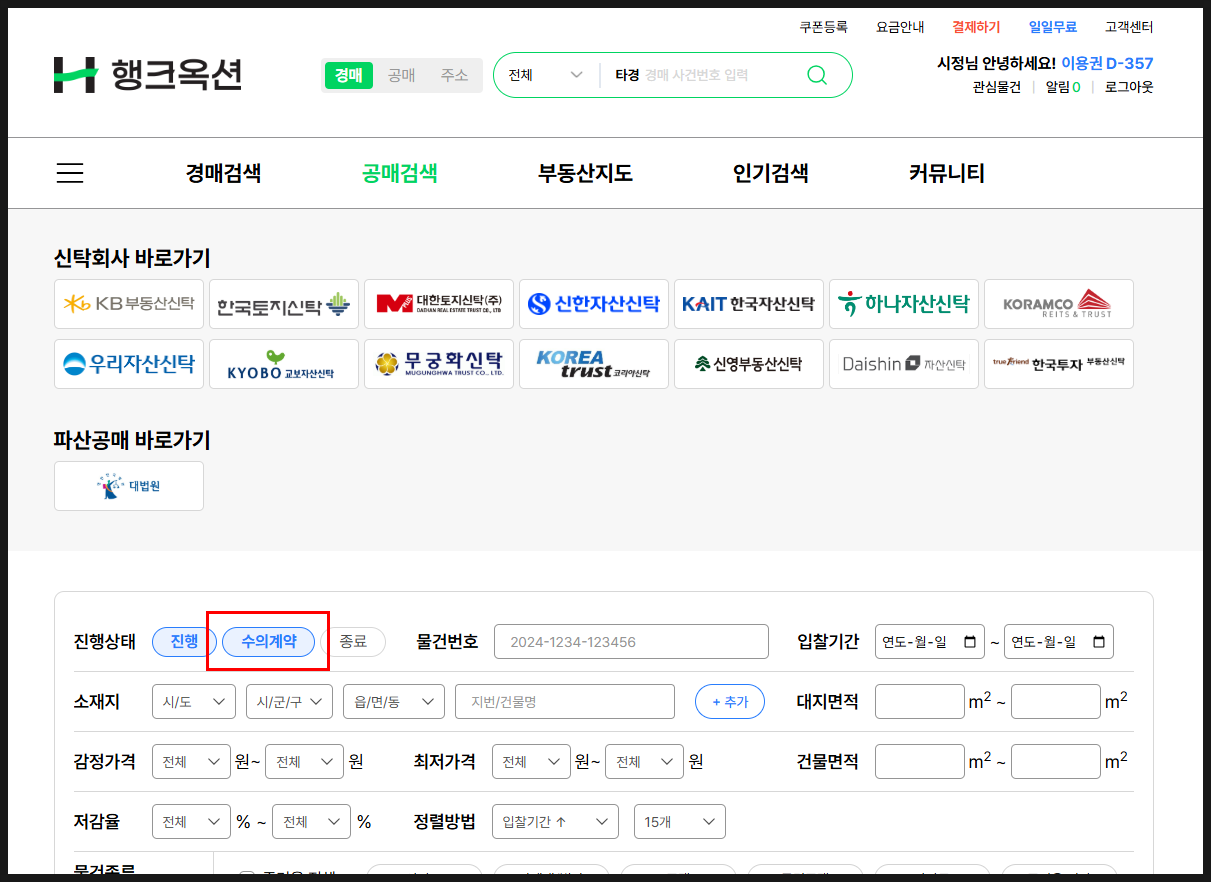Go to 부동산지도 menu

click(x=585, y=173)
